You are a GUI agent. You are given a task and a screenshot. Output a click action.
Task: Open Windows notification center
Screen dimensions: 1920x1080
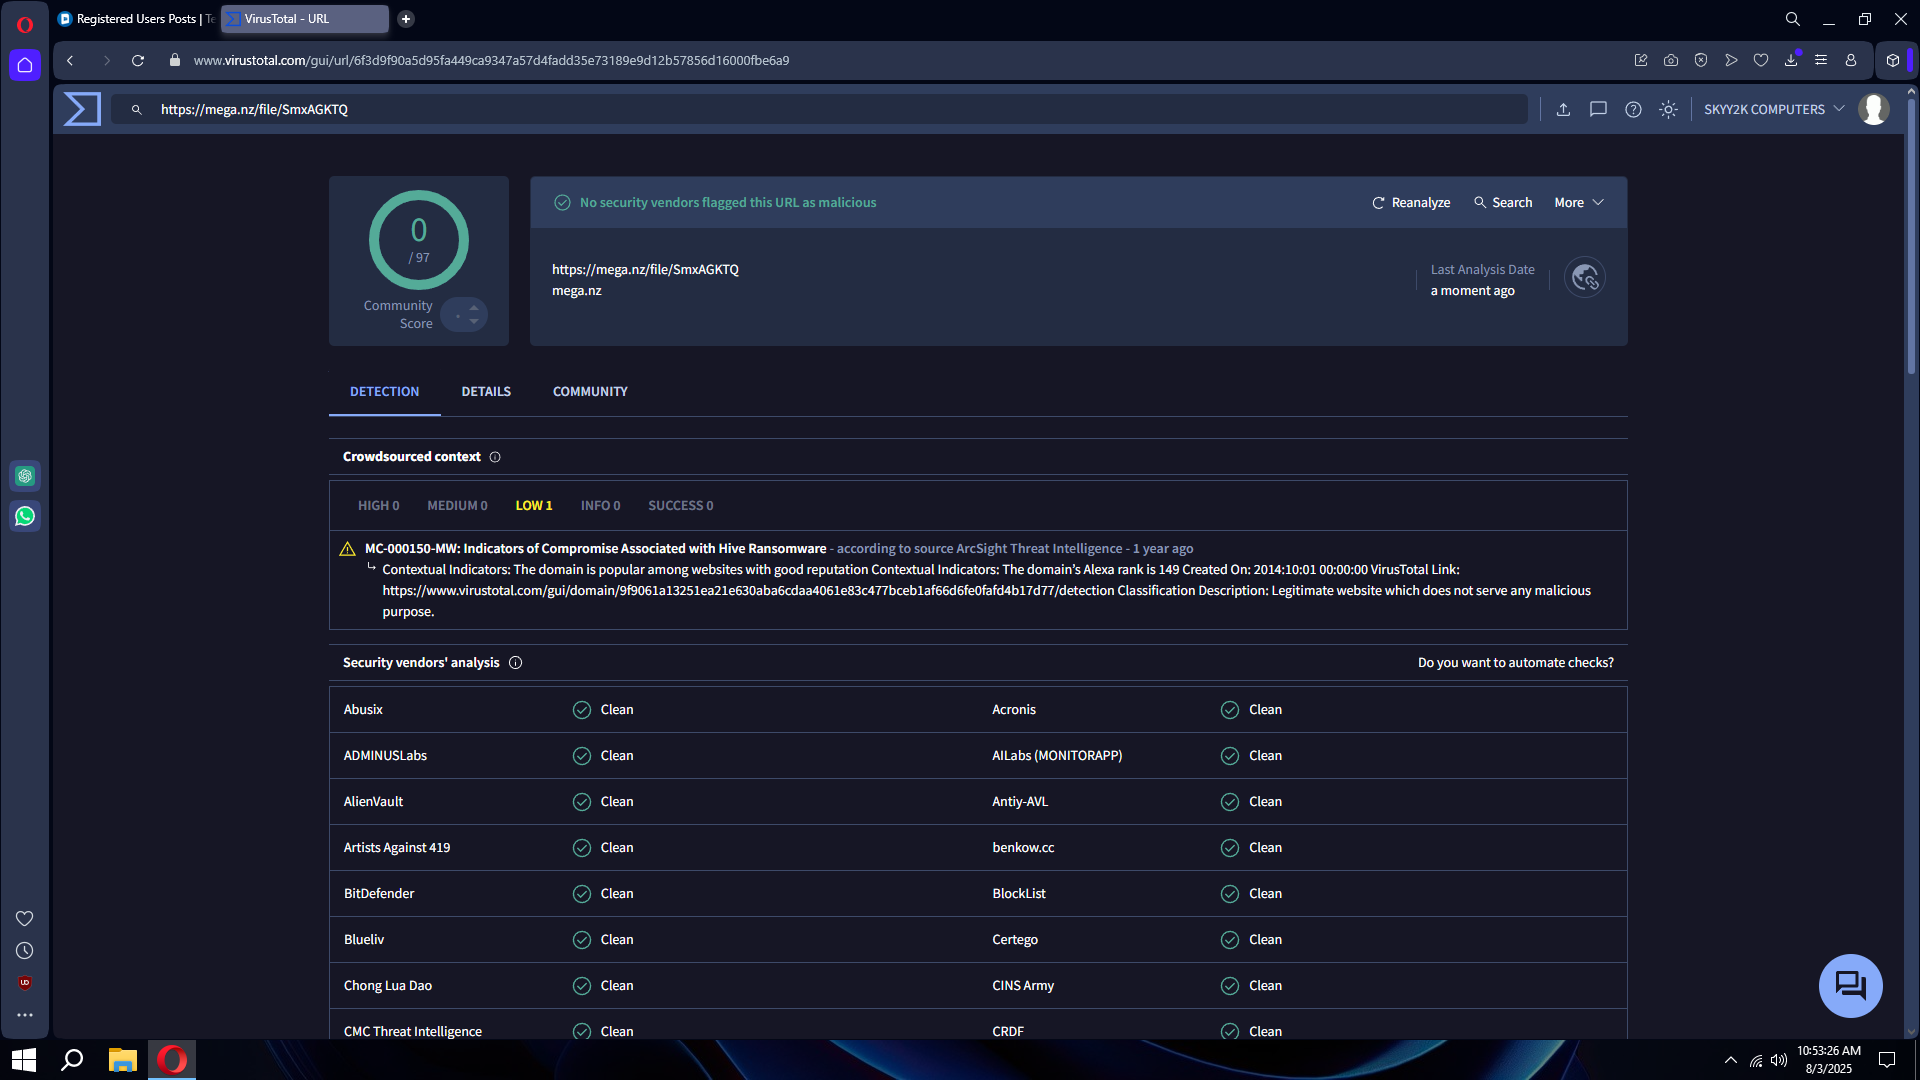click(x=1887, y=1060)
